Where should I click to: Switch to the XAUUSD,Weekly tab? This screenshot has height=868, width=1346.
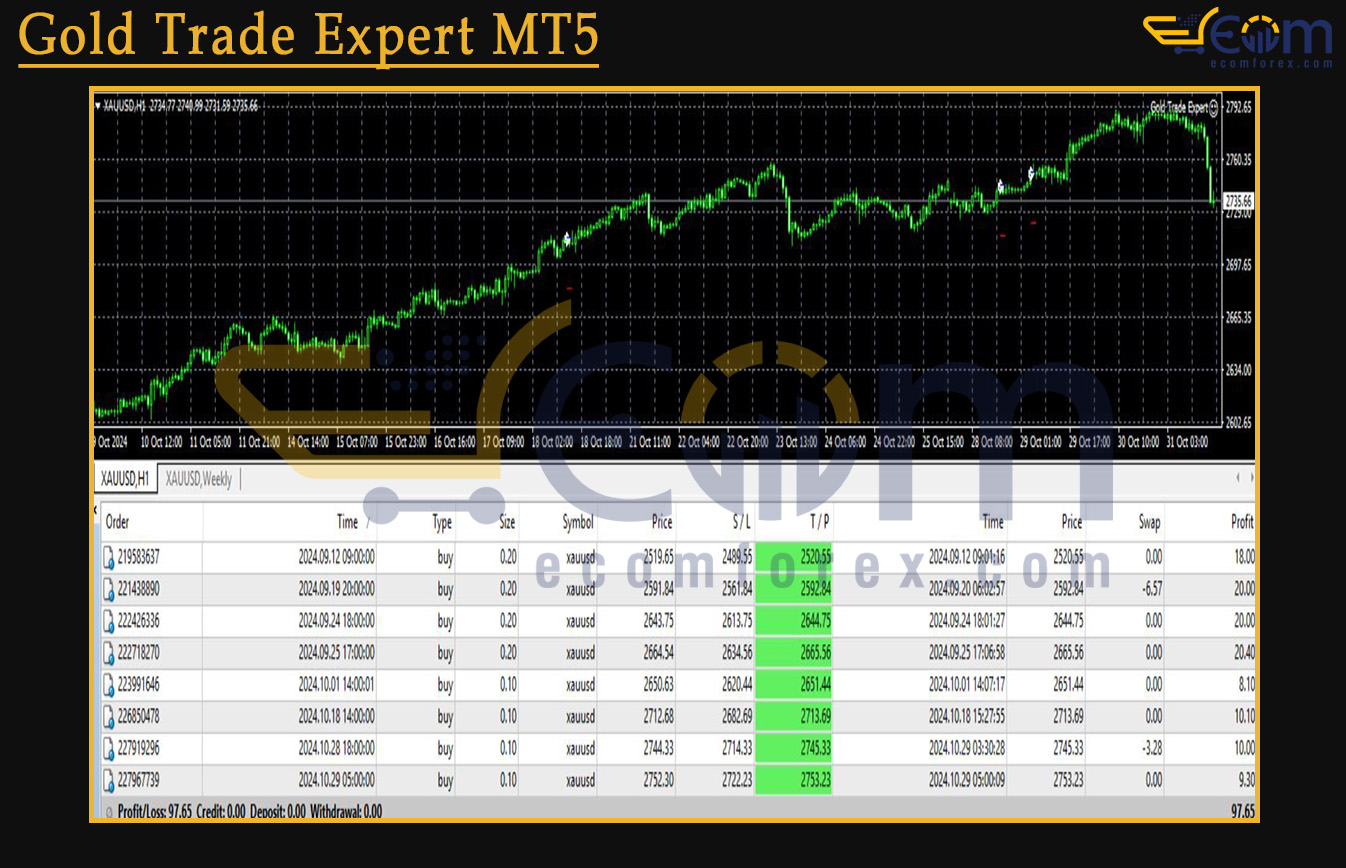pos(198,479)
